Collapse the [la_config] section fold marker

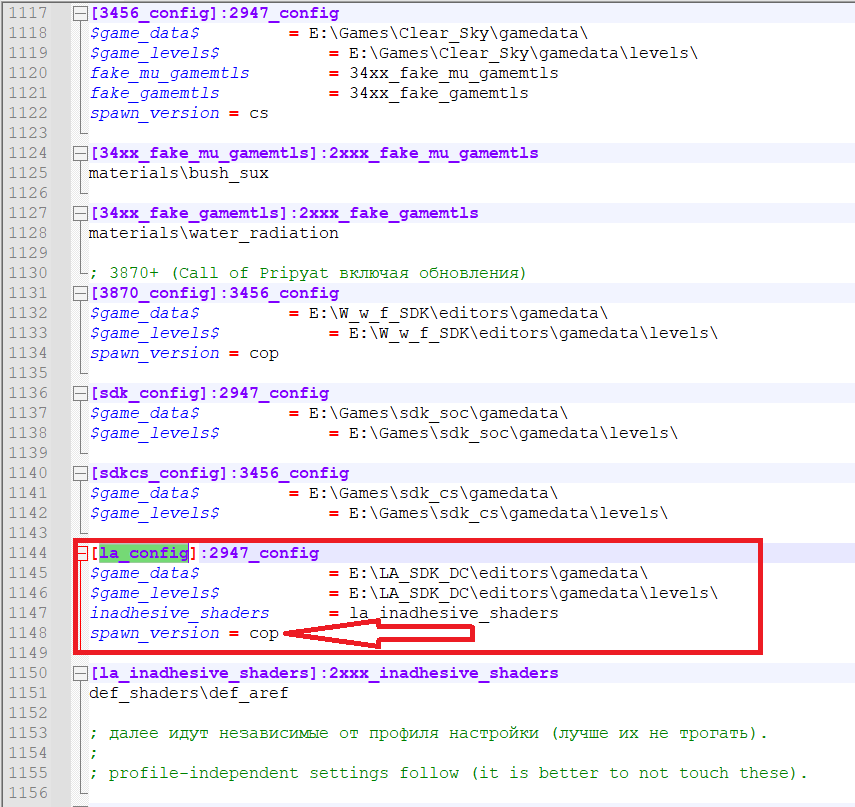[81, 554]
